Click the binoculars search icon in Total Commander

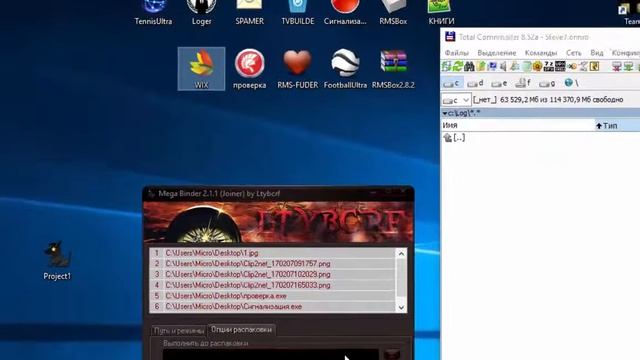[x=469, y=66]
